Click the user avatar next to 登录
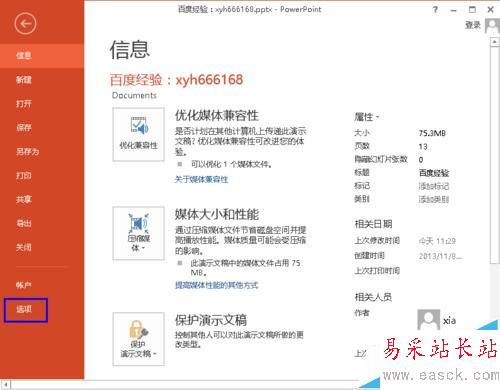Viewport: 500px width, 390px height. click(x=492, y=25)
